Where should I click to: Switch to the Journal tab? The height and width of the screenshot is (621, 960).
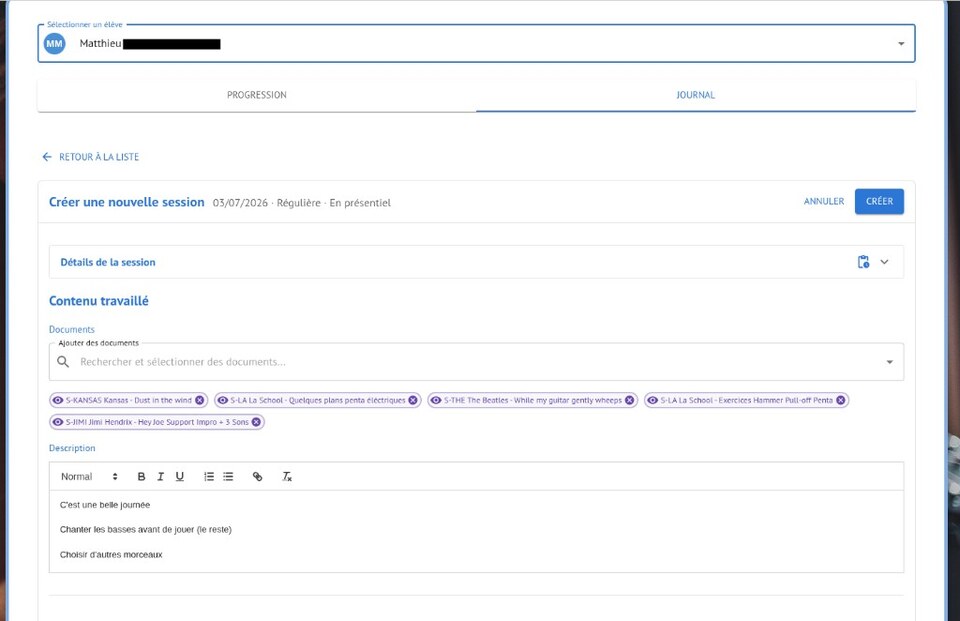pyautogui.click(x=696, y=95)
